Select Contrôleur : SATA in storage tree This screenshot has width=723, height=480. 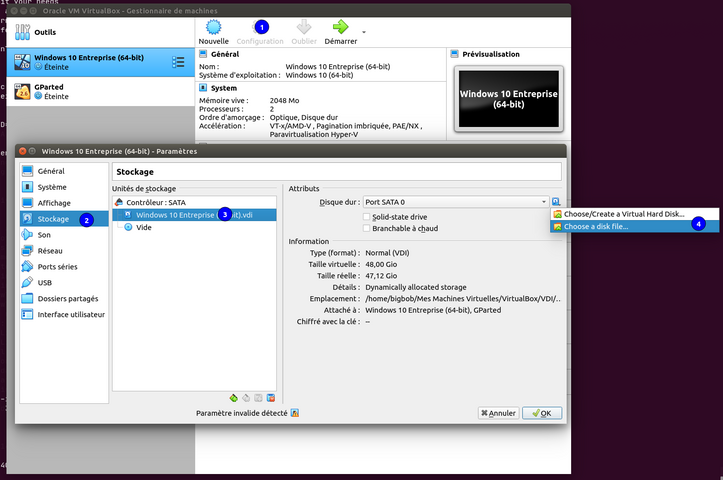pyautogui.click(x=194, y=202)
